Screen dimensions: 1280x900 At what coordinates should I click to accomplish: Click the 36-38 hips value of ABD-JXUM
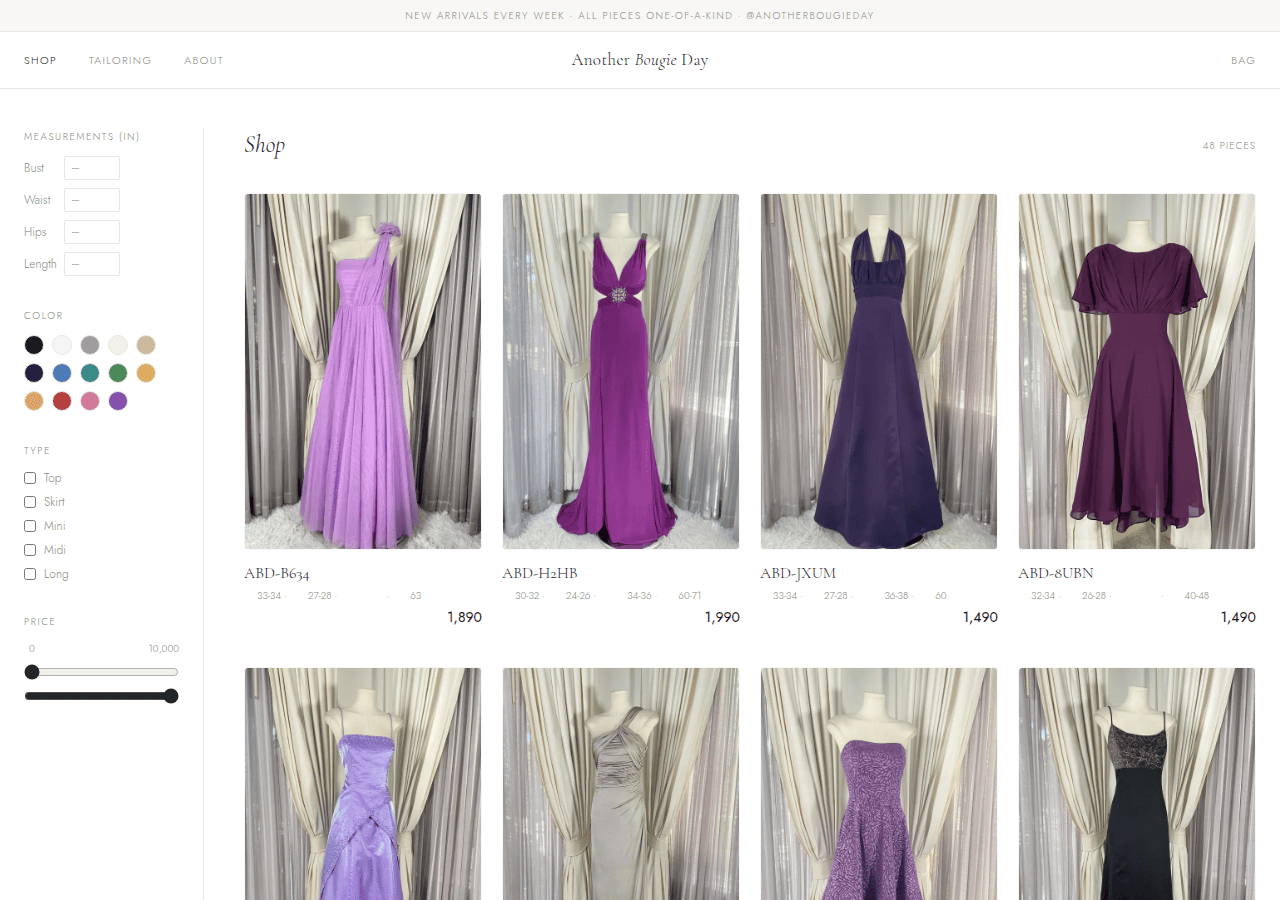[x=896, y=596]
